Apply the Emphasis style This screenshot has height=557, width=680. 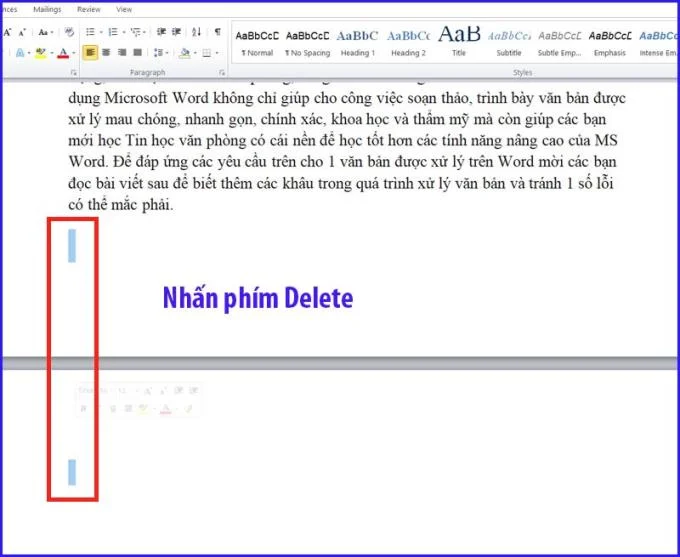[x=610, y=42]
